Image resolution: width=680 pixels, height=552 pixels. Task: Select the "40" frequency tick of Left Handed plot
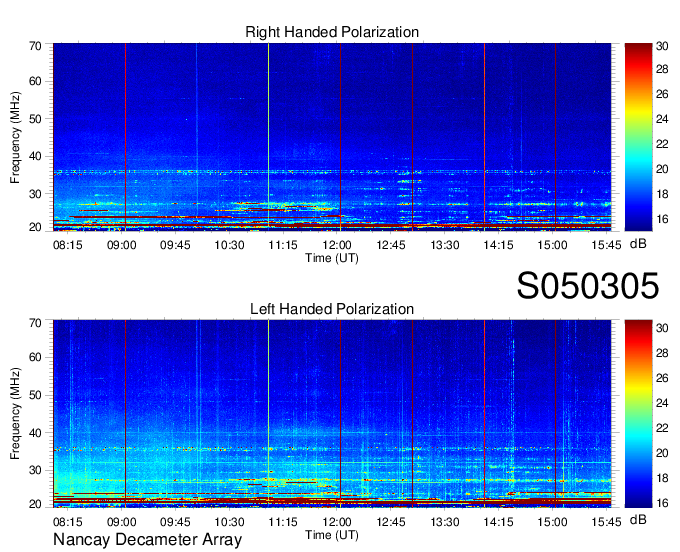[x=35, y=433]
